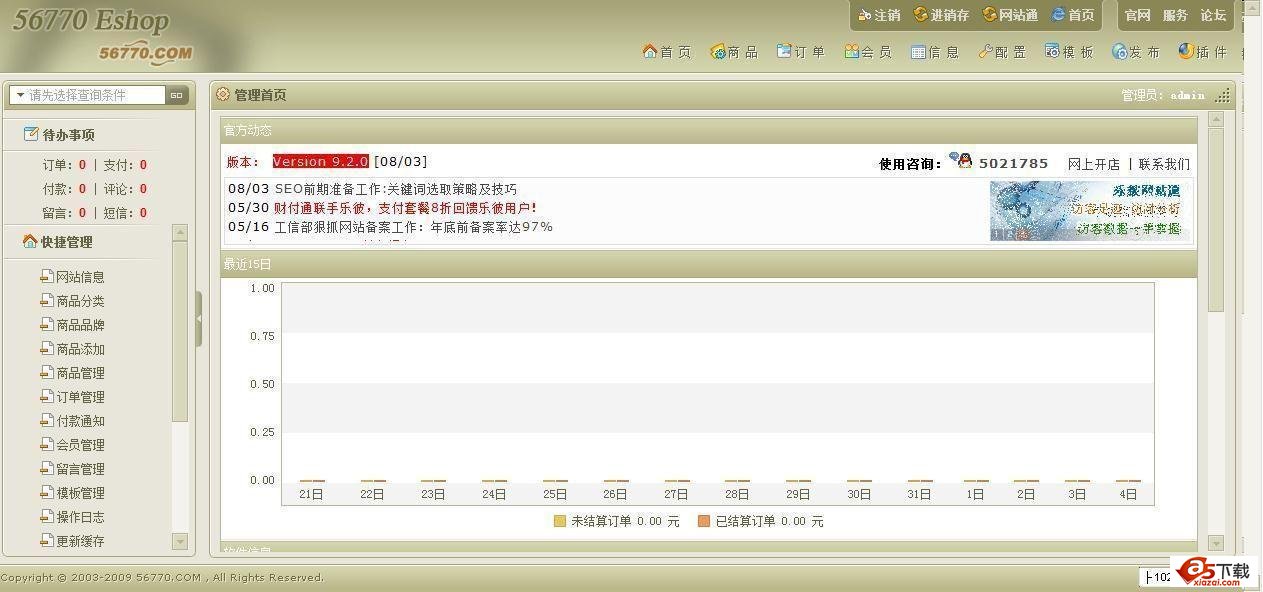This screenshot has width=1263, height=592.
Task: Open the 插件 plugins icon
Action: pos(1186,52)
